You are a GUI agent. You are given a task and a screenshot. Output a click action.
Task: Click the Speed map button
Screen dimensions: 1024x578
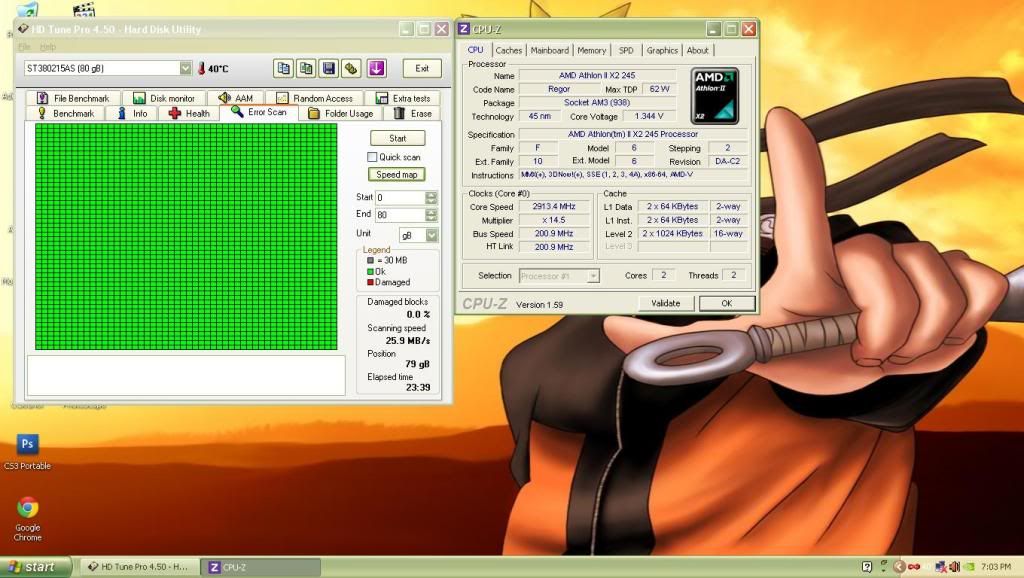coord(396,174)
